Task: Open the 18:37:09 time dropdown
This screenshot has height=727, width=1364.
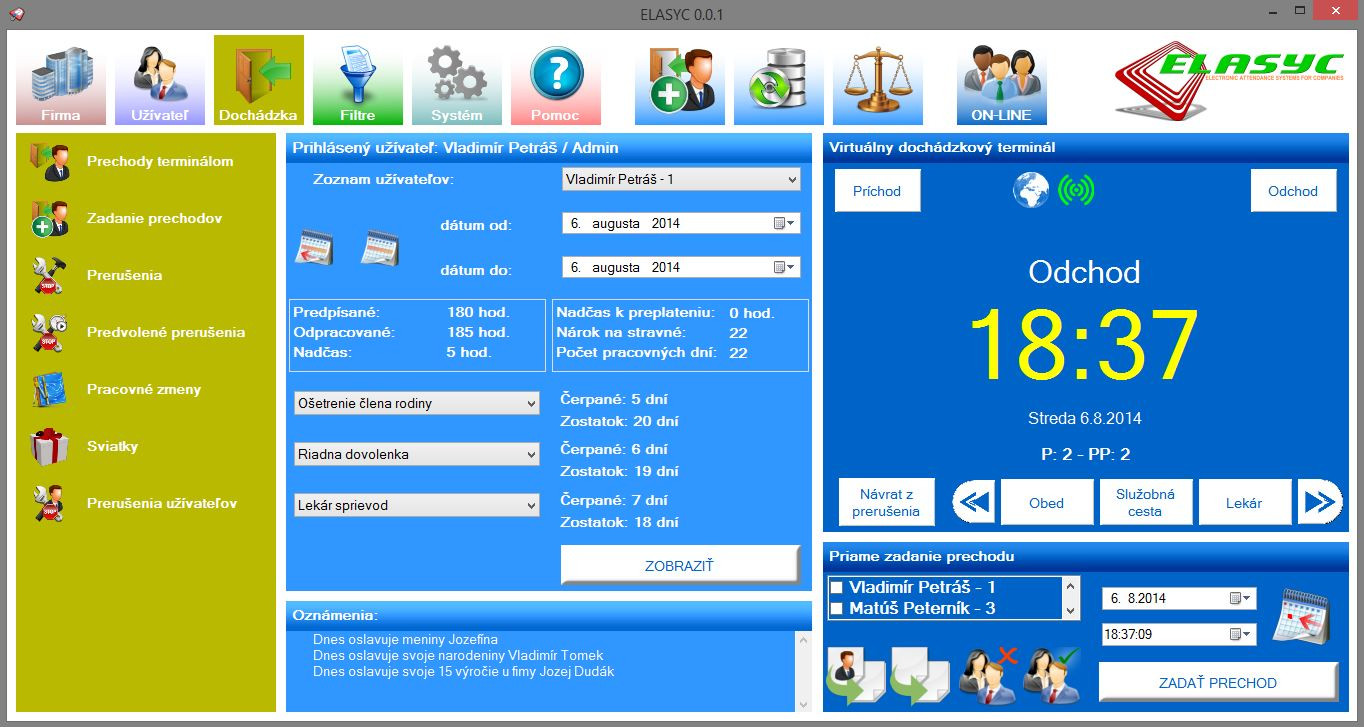Action: click(x=1240, y=634)
